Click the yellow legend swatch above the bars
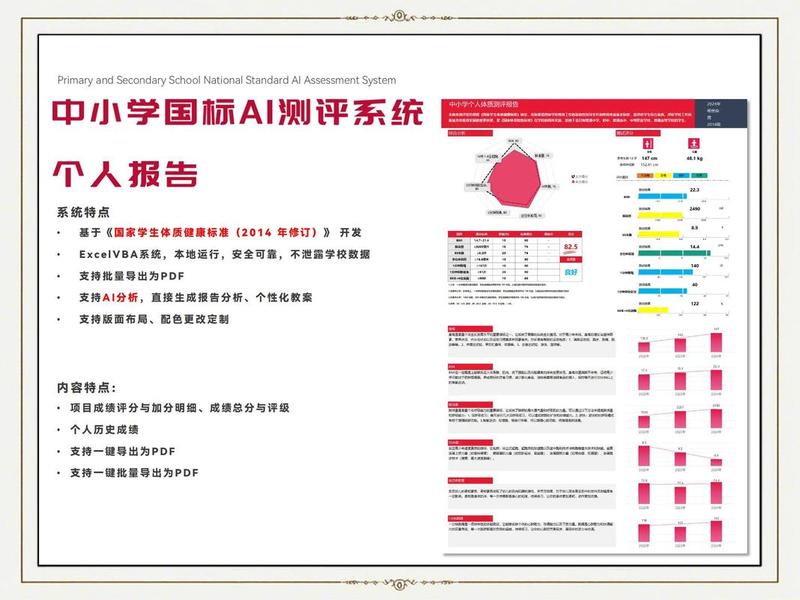Viewport: 800px width, 600px height. pyautogui.click(x=663, y=176)
